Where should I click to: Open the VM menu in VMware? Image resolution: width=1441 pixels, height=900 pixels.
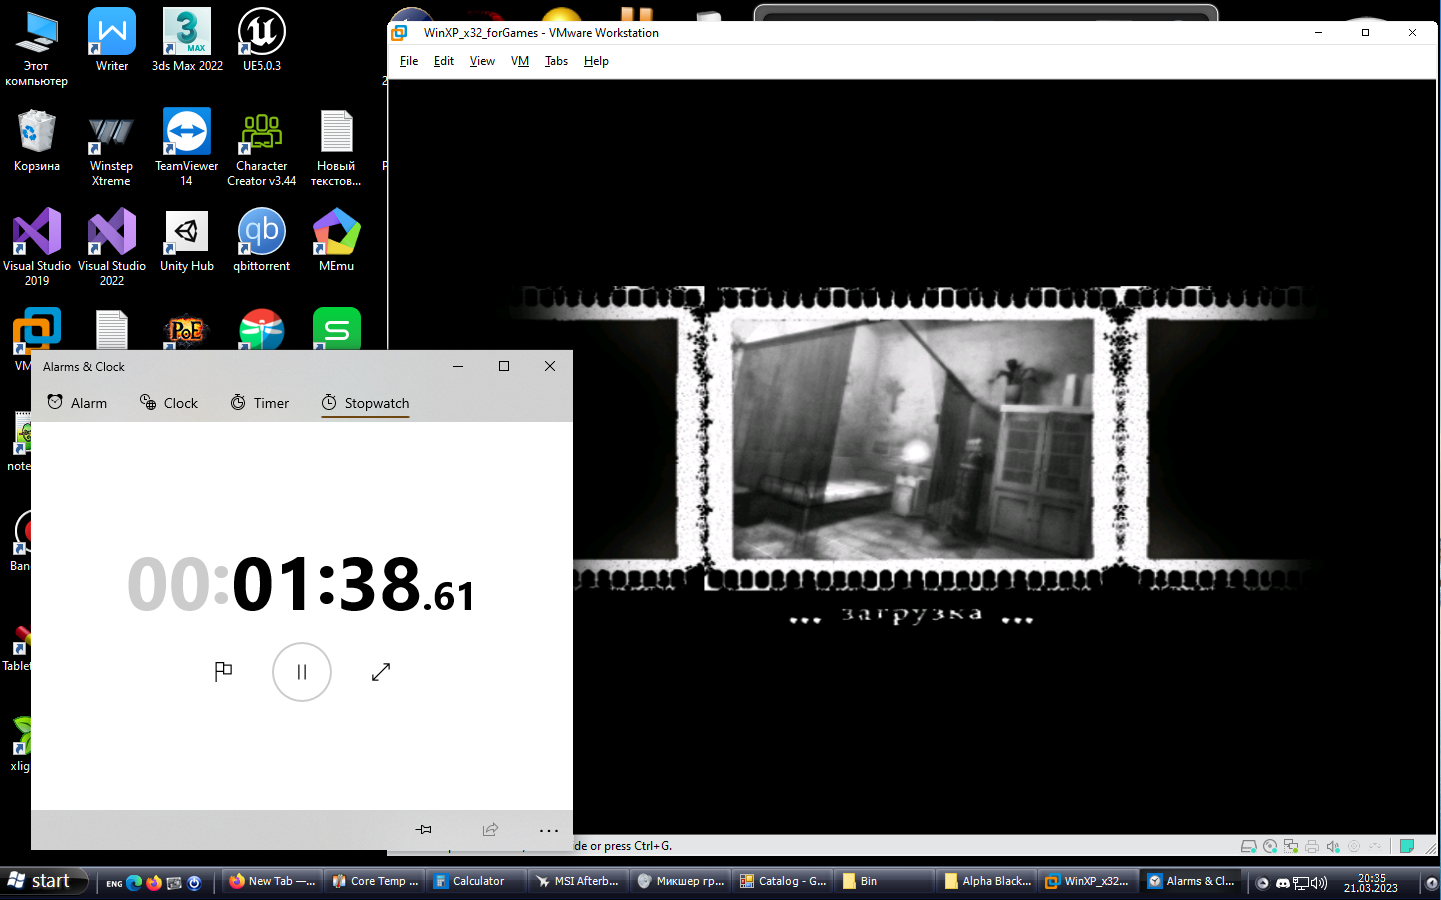click(520, 61)
